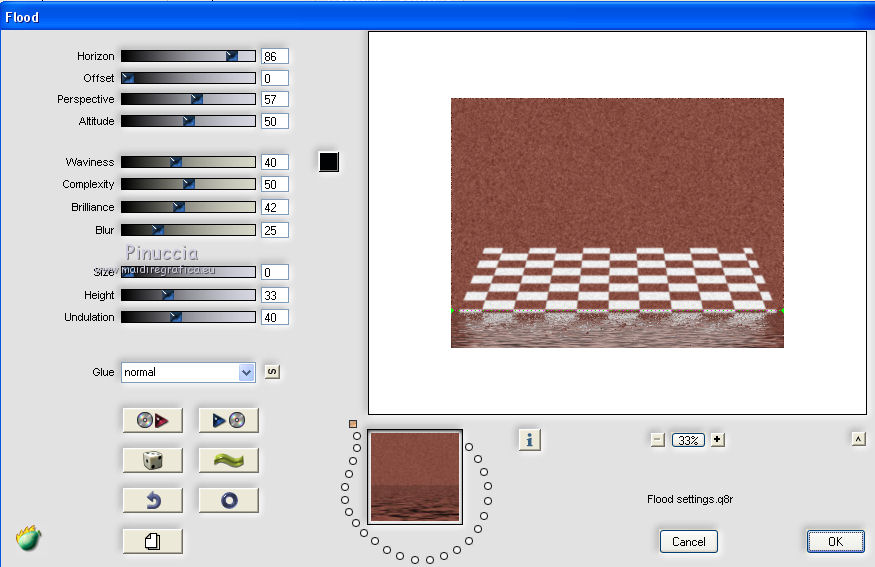This screenshot has height=567, width=875.
Task: Click the Cancel button
Action: [689, 541]
